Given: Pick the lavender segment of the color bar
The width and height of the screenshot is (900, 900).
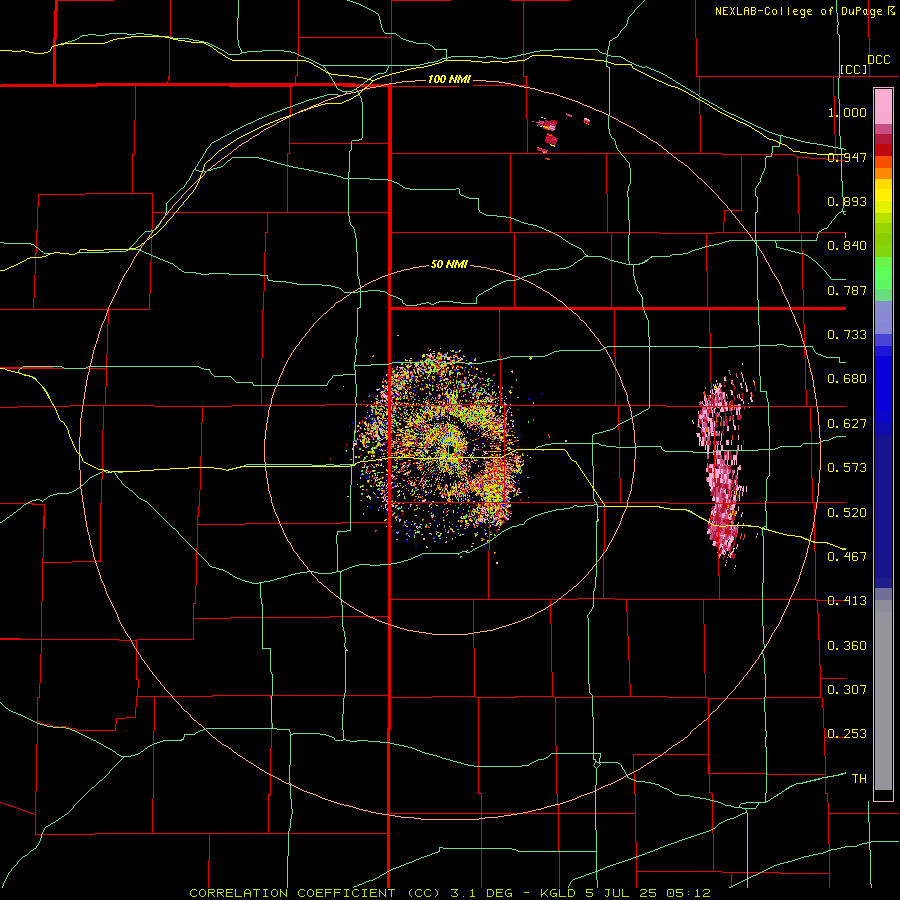Looking at the screenshot, I should click(x=883, y=317).
